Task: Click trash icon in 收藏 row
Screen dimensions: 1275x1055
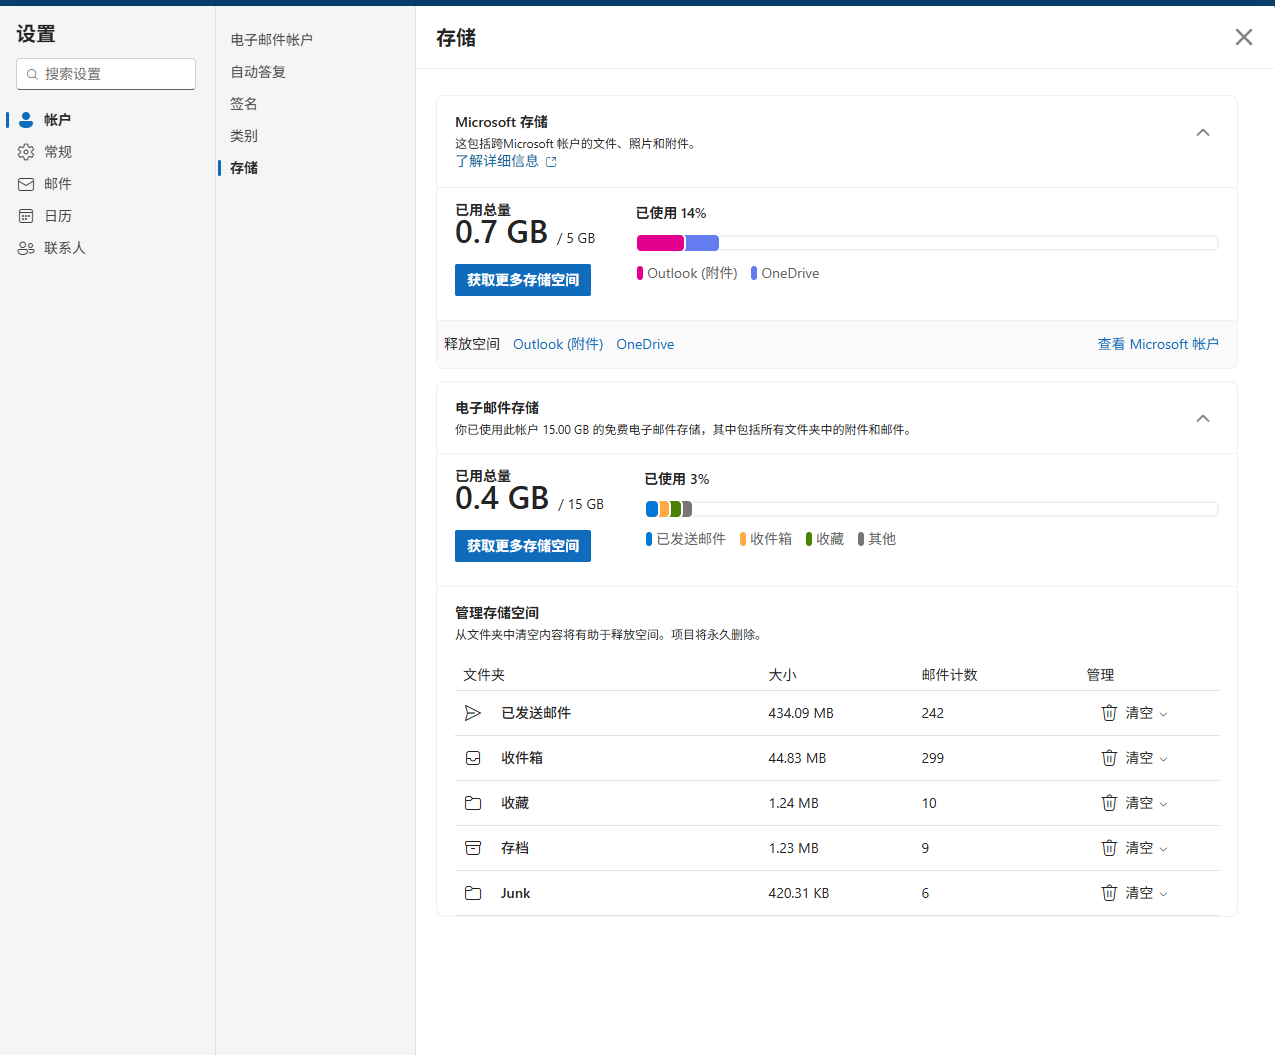Action: tap(1109, 803)
